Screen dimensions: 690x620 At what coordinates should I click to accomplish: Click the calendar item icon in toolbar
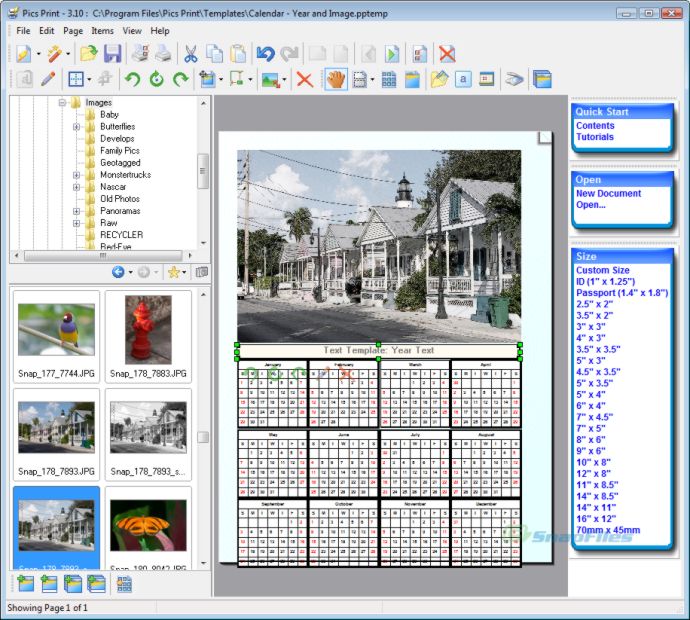click(487, 80)
